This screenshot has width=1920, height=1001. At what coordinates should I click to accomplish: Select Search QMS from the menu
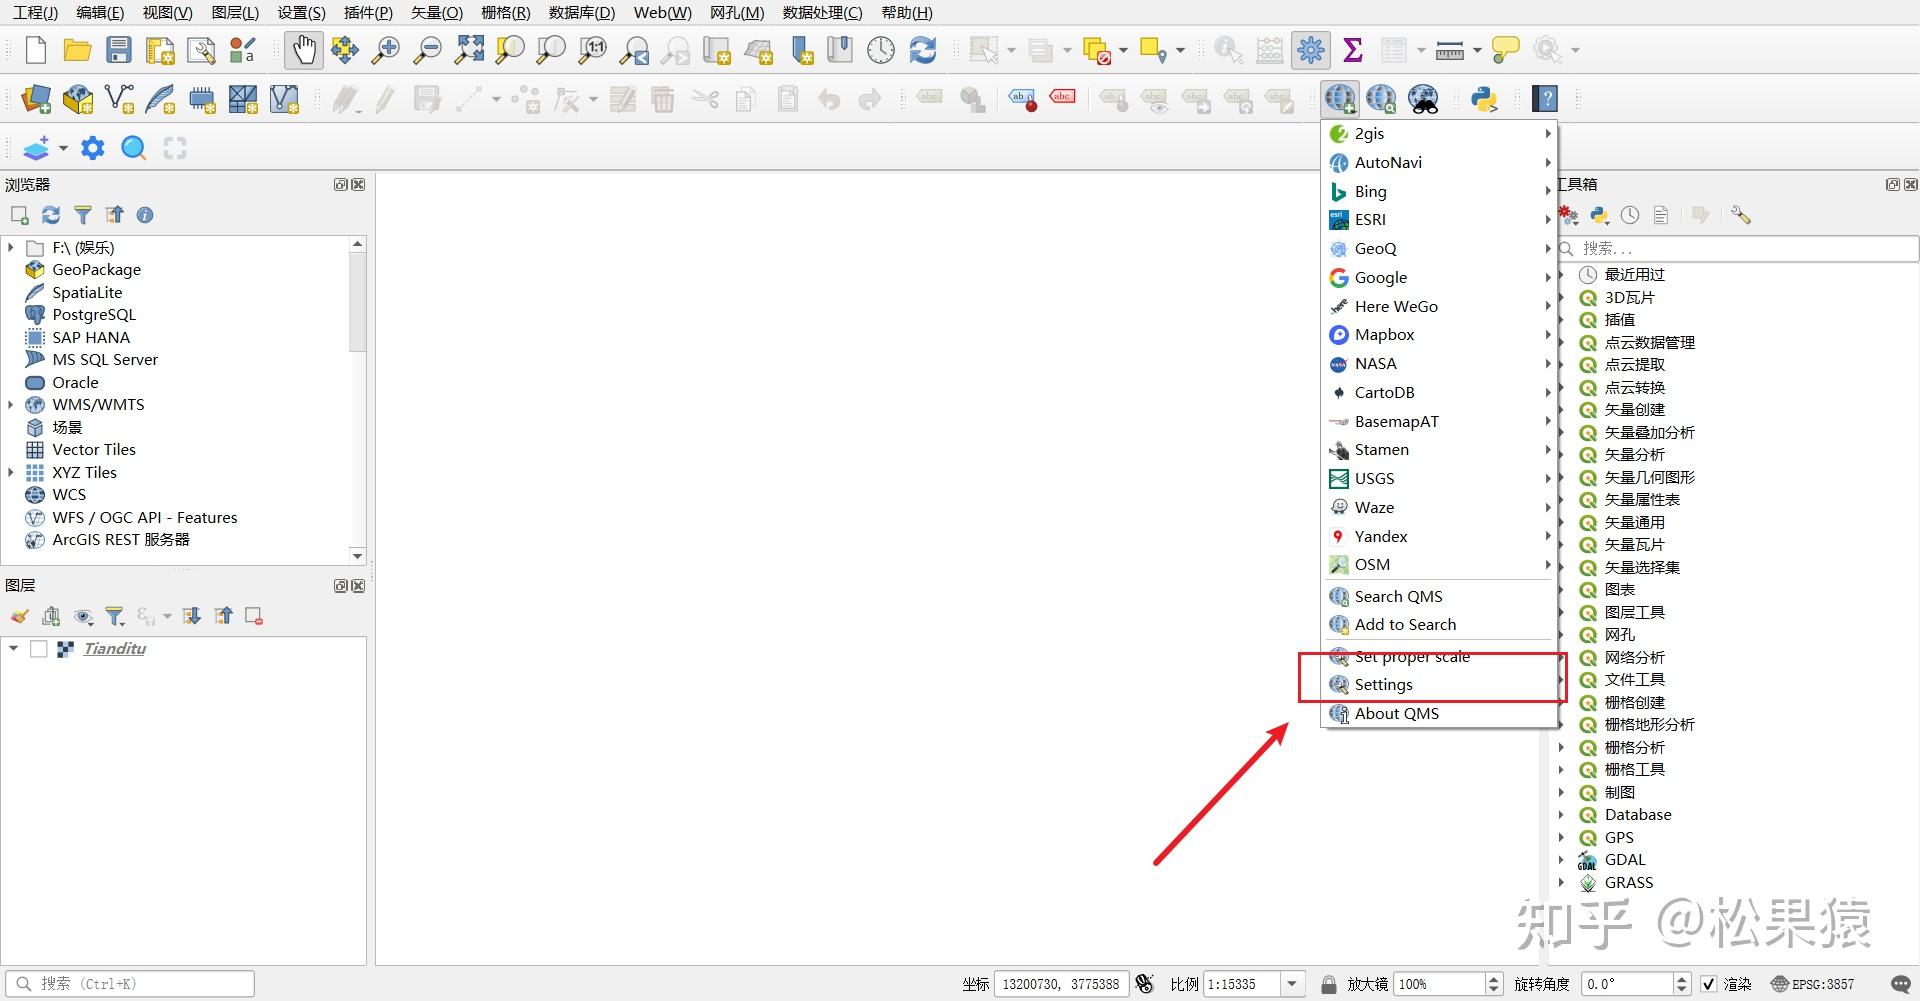(1439, 597)
